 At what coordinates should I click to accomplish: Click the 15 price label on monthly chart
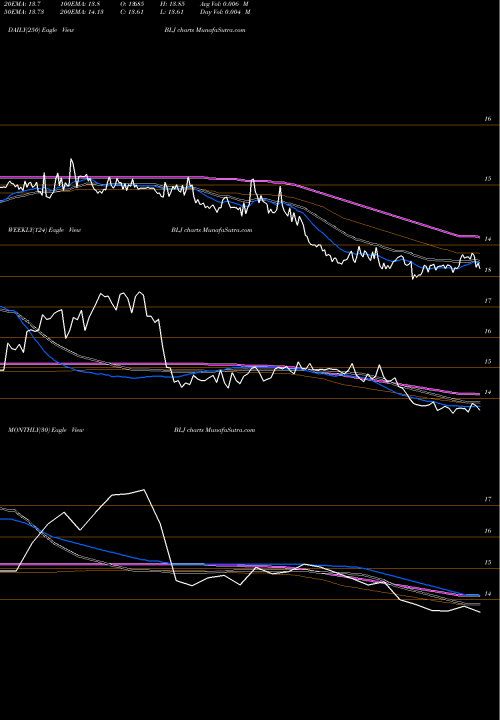pyautogui.click(x=488, y=562)
